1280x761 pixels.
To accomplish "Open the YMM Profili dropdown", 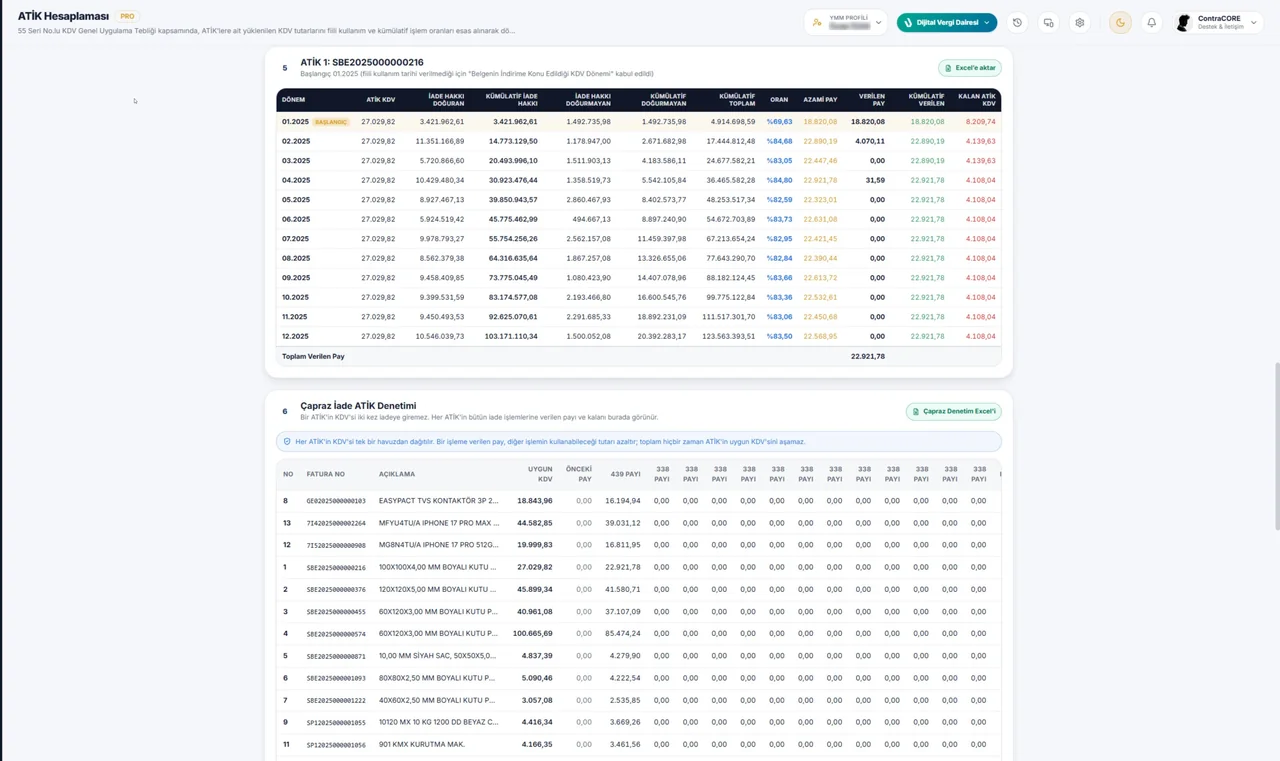I will (x=846, y=23).
